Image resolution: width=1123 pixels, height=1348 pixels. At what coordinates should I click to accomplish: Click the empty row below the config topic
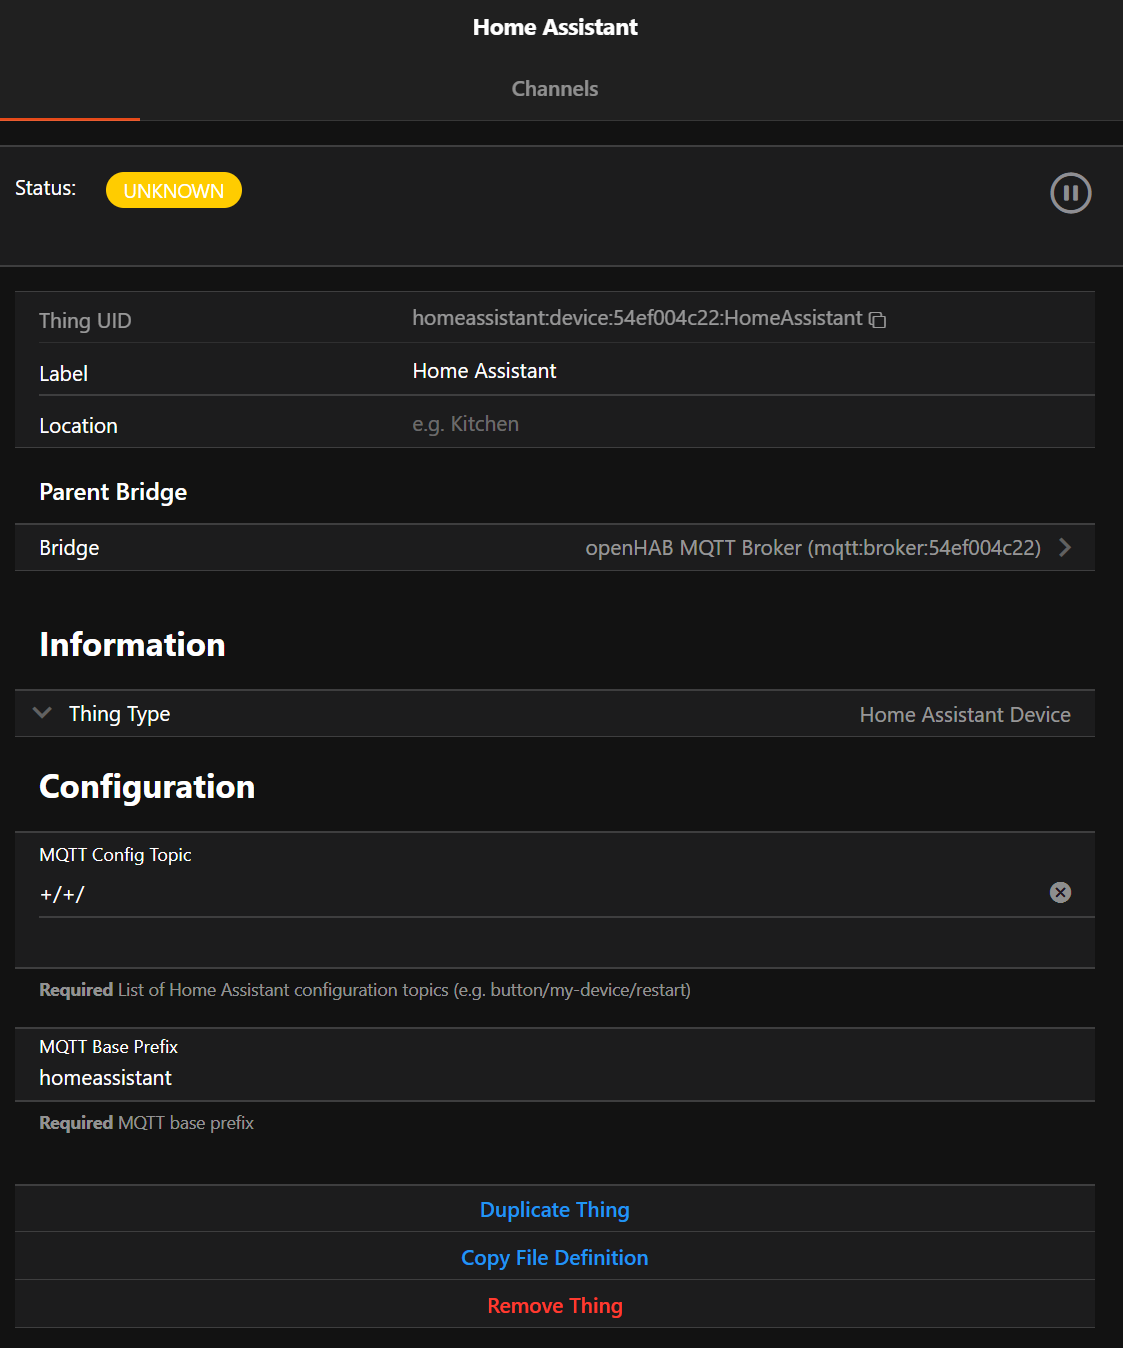point(554,943)
